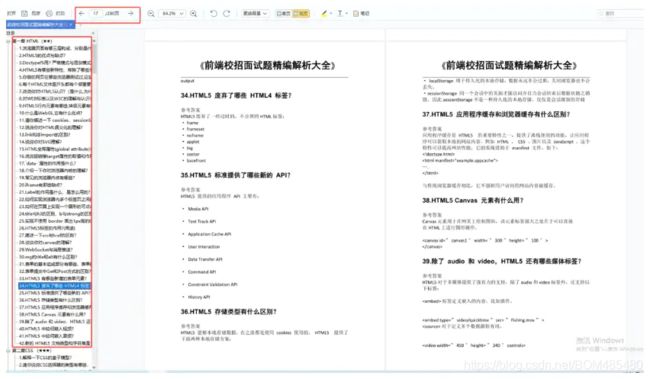Click the open file button
Image resolution: width=650 pixels, height=379 pixels.
[11, 13]
